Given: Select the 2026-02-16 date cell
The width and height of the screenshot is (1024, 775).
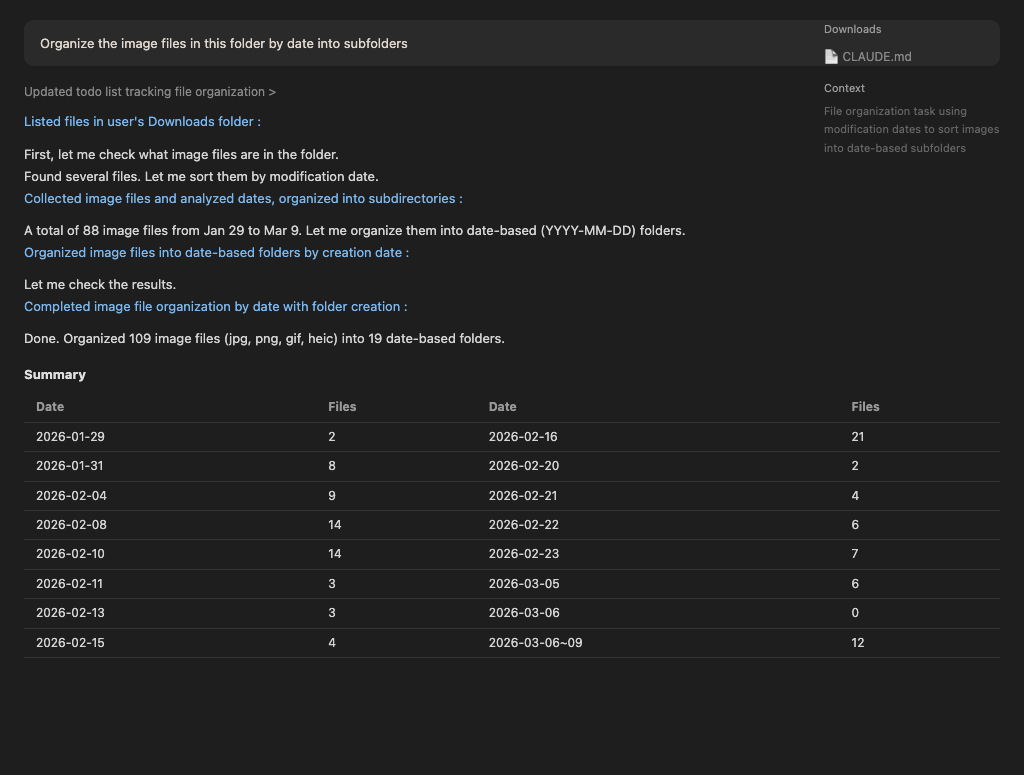Looking at the screenshot, I should pos(523,437).
